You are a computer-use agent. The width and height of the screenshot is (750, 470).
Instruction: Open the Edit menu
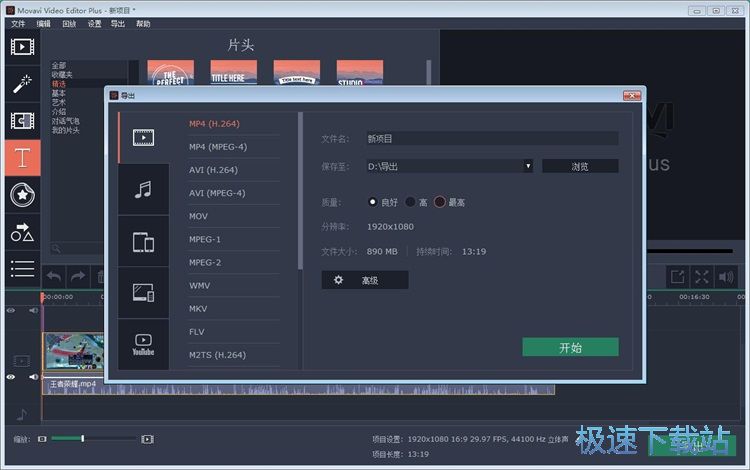click(x=44, y=23)
